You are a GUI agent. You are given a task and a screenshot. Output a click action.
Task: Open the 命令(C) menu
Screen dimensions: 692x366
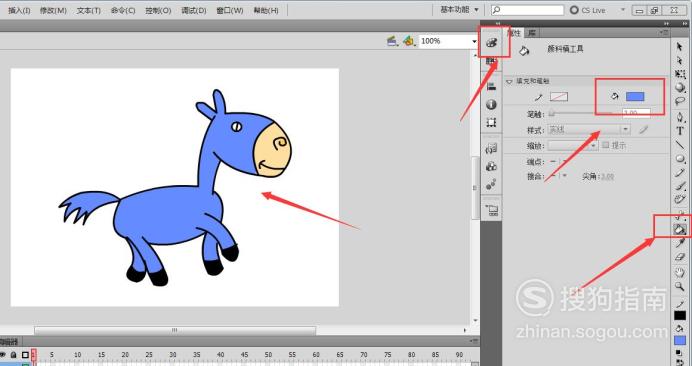[123, 10]
